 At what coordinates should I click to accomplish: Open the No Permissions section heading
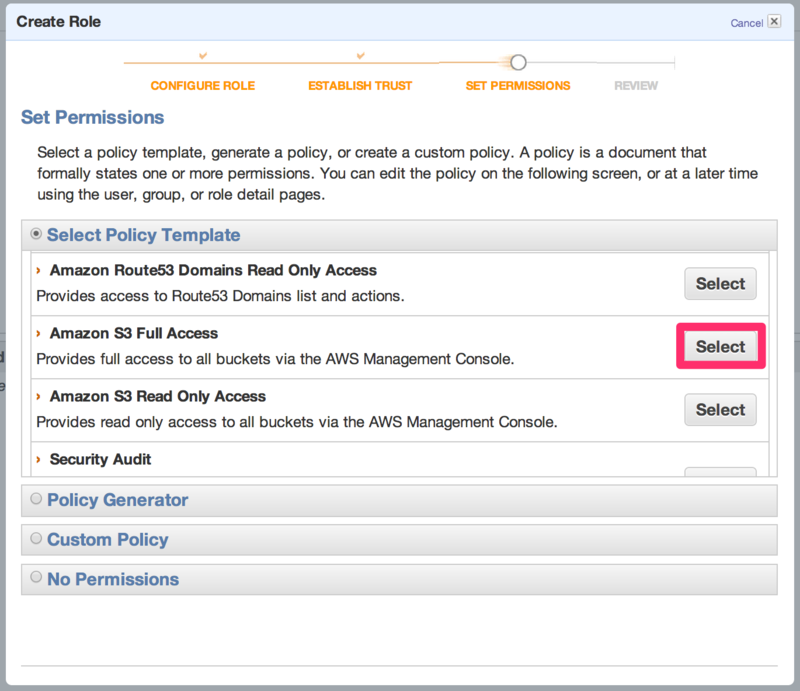(x=113, y=579)
